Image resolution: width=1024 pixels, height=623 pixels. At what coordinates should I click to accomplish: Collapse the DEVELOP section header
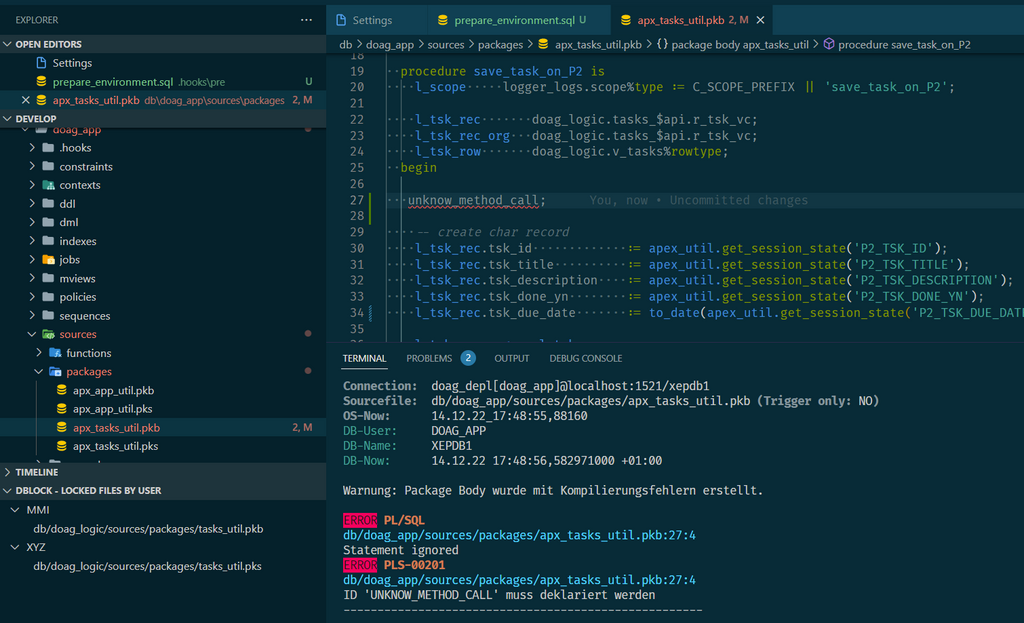[8, 118]
